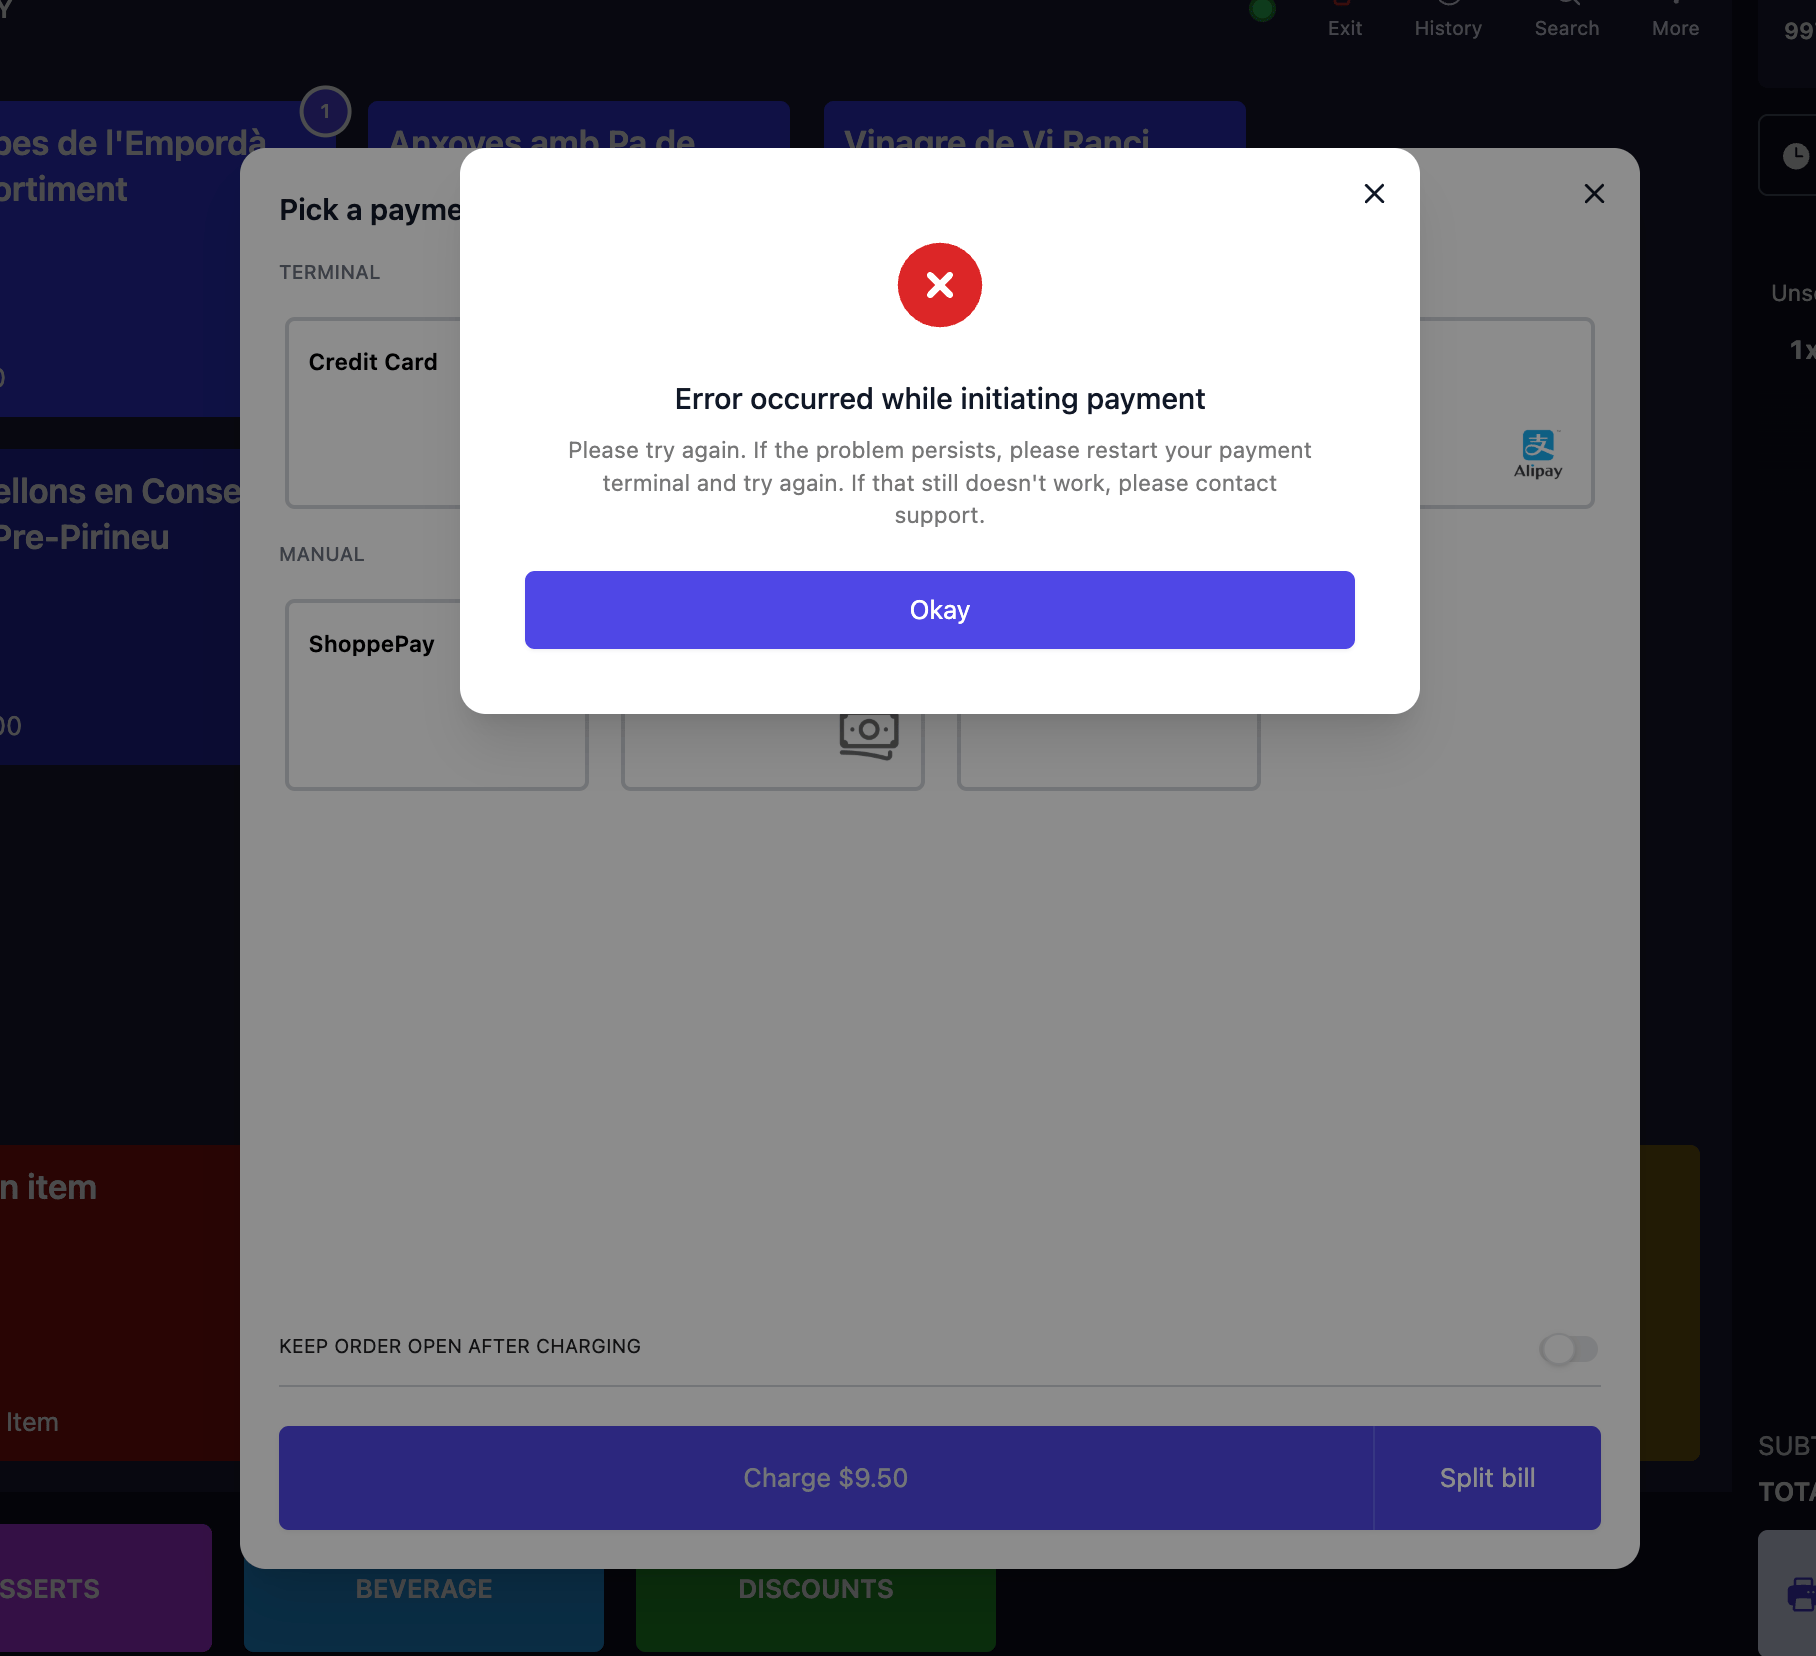Click the MANUAL section label
Screen dimensions: 1816x1656
(x=321, y=554)
